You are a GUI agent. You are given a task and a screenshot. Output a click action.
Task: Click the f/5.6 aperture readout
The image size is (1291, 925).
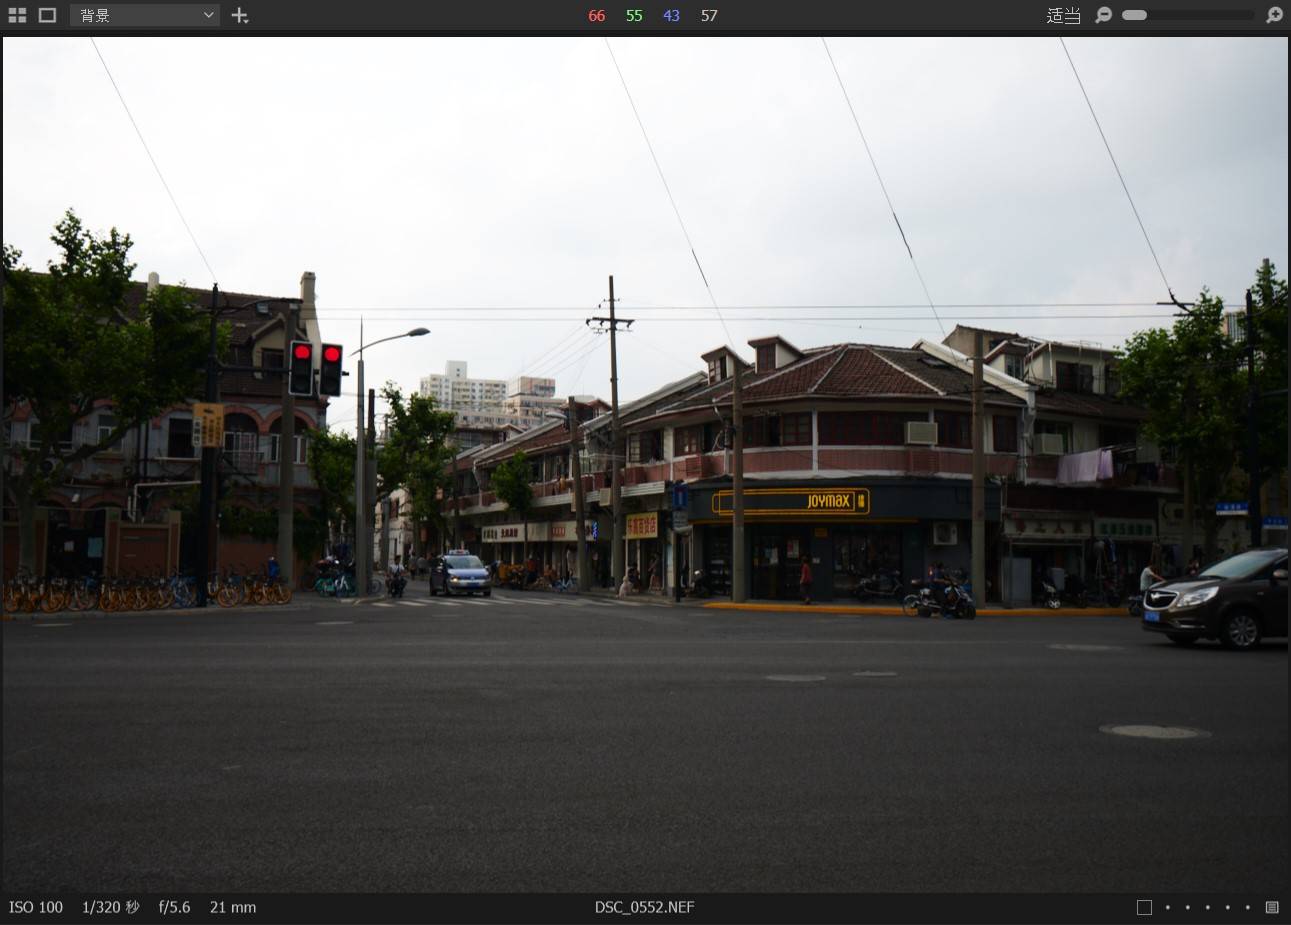point(174,907)
